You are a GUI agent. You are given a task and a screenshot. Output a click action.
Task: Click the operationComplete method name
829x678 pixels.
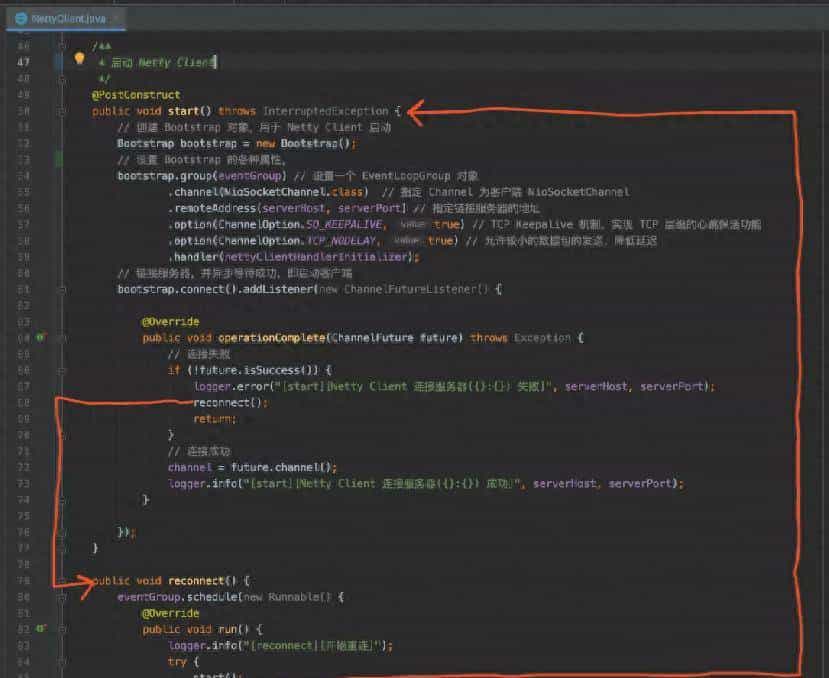[272, 337]
